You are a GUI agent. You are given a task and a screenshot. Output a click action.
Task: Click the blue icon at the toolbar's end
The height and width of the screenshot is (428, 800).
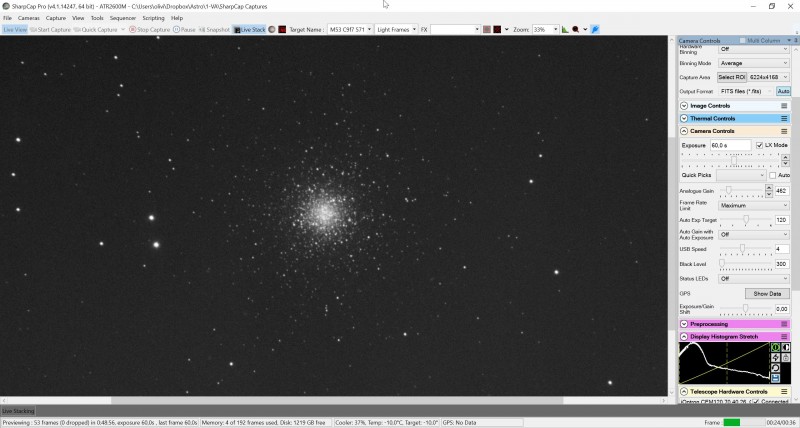(x=595, y=30)
